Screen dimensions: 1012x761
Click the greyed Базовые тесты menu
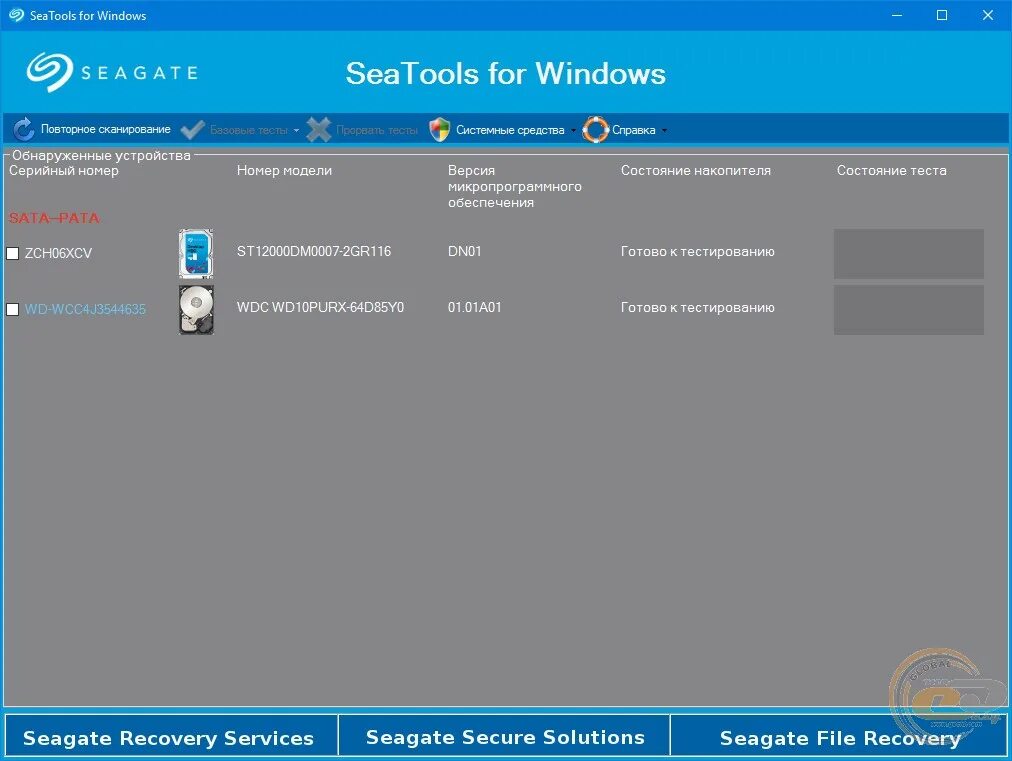tap(248, 130)
